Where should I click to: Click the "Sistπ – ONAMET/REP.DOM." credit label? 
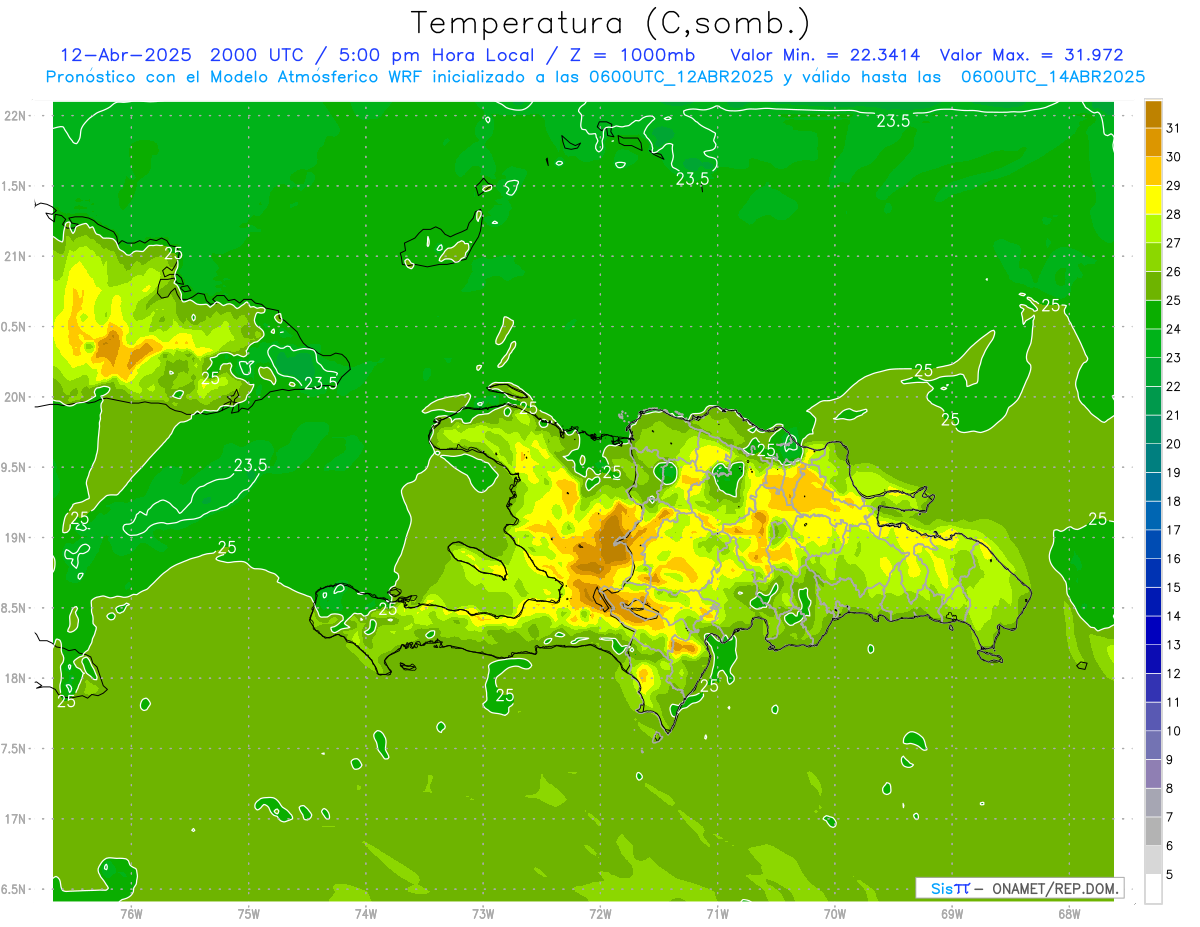[x=1019, y=888]
